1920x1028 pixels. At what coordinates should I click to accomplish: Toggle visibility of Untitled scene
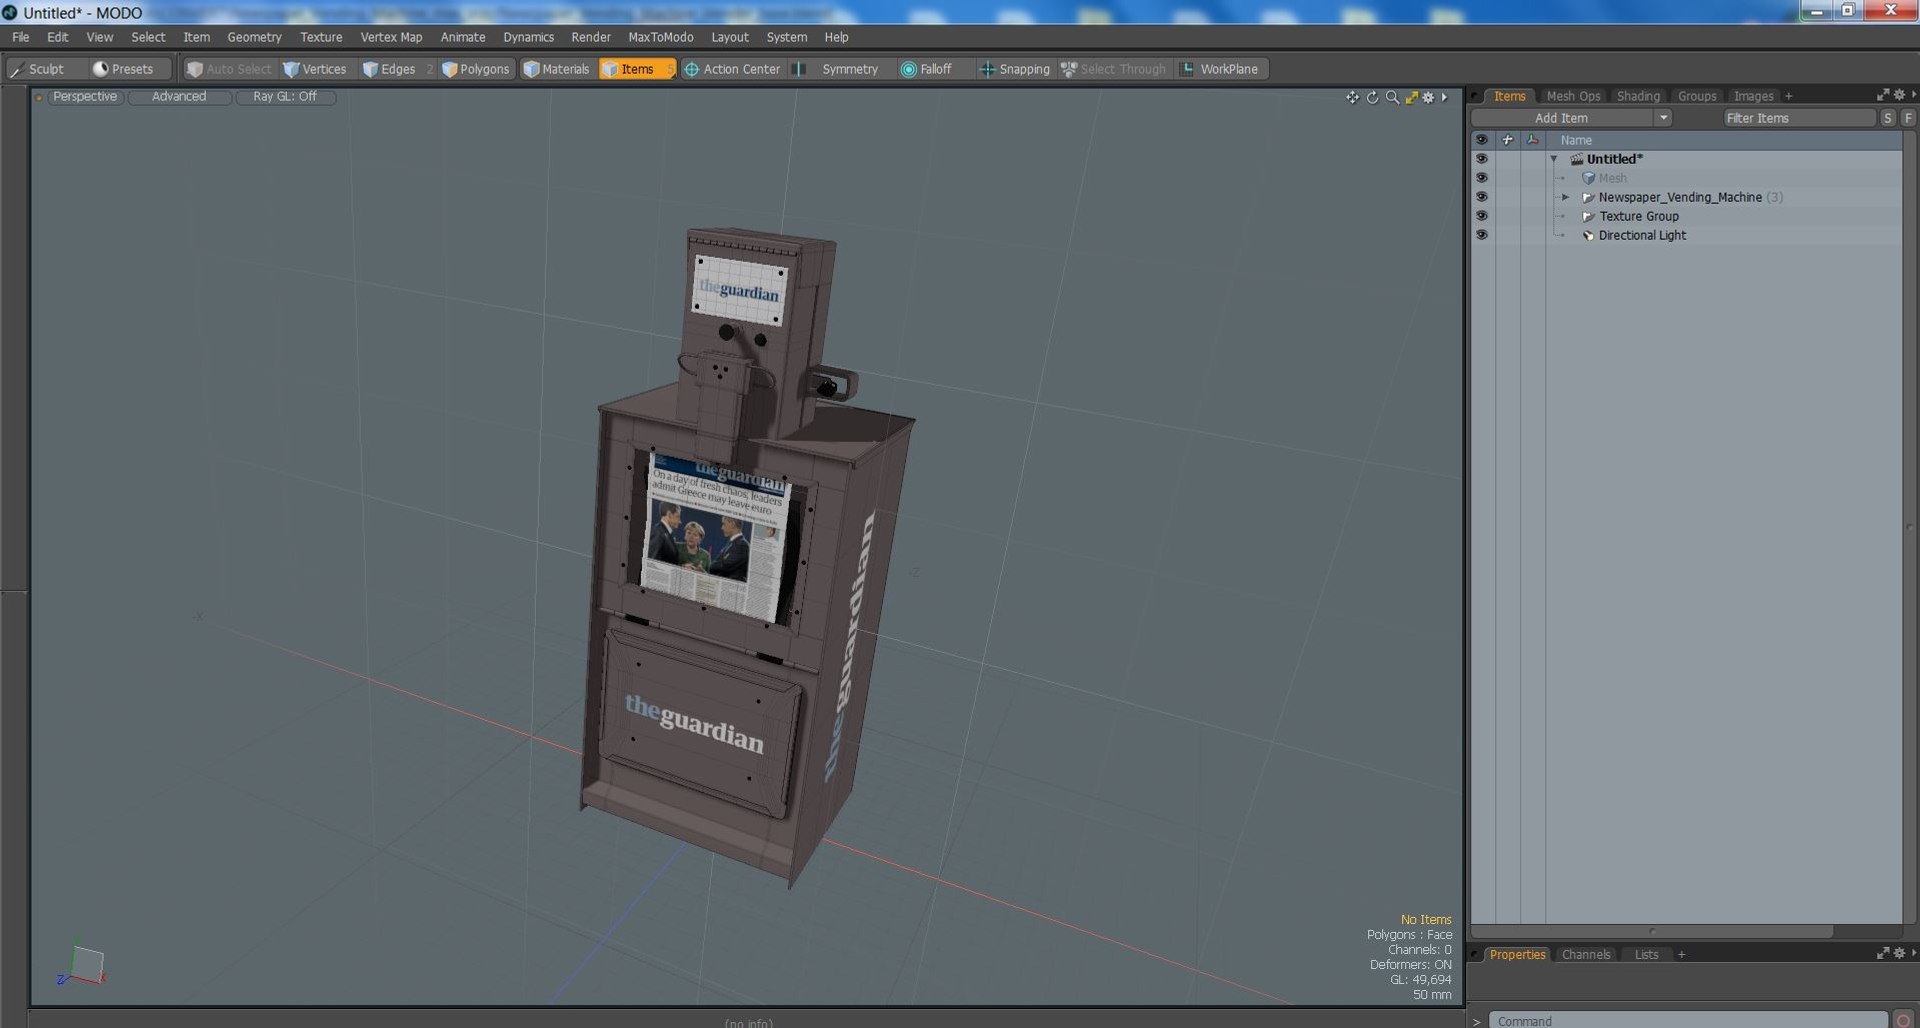point(1481,159)
